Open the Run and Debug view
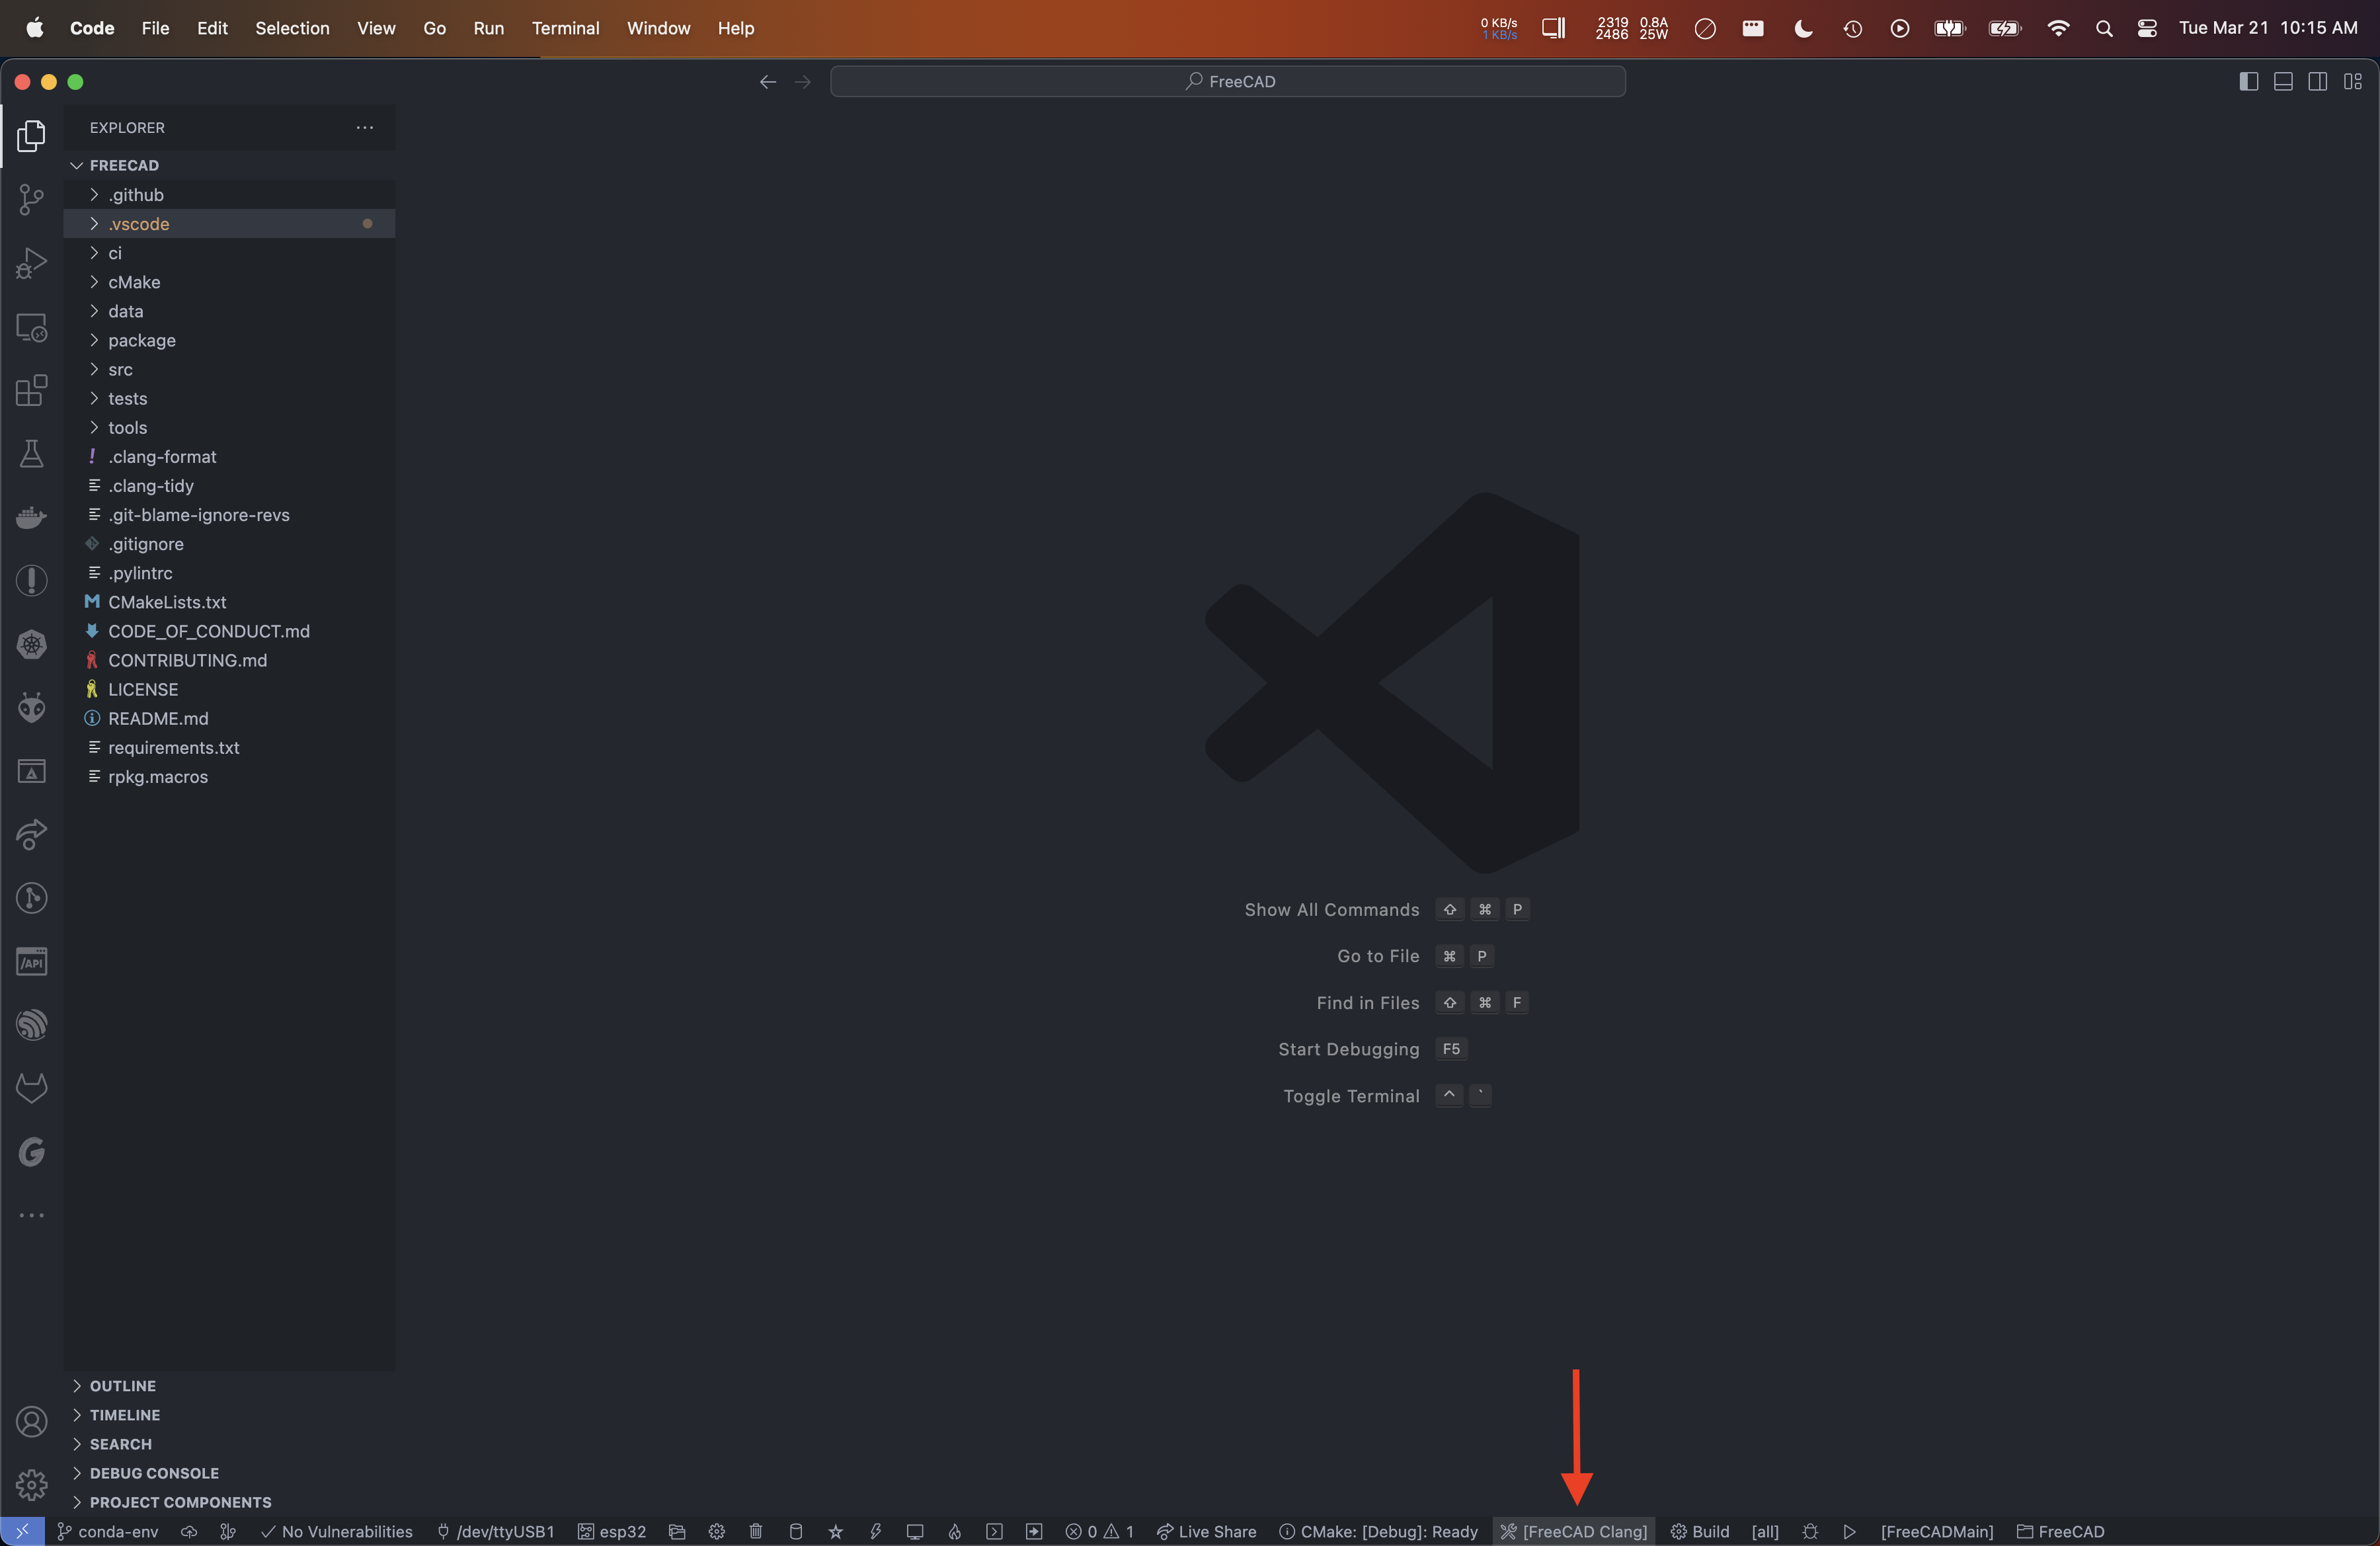This screenshot has height=1546, width=2380. point(31,263)
